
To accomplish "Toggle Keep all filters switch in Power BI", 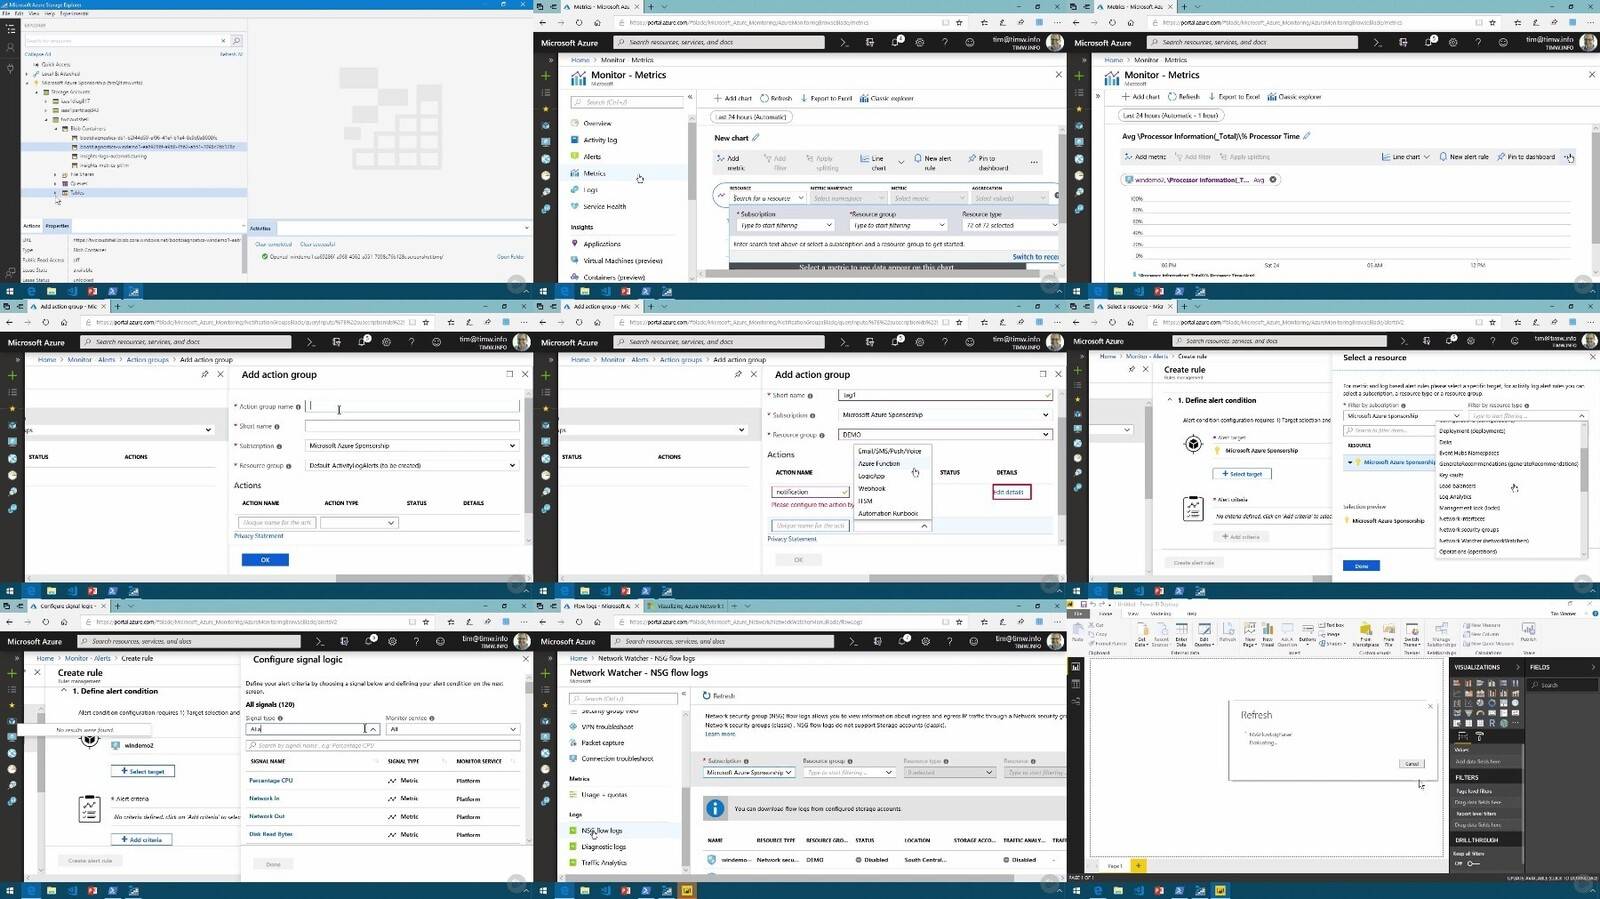I will click(x=1472, y=863).
